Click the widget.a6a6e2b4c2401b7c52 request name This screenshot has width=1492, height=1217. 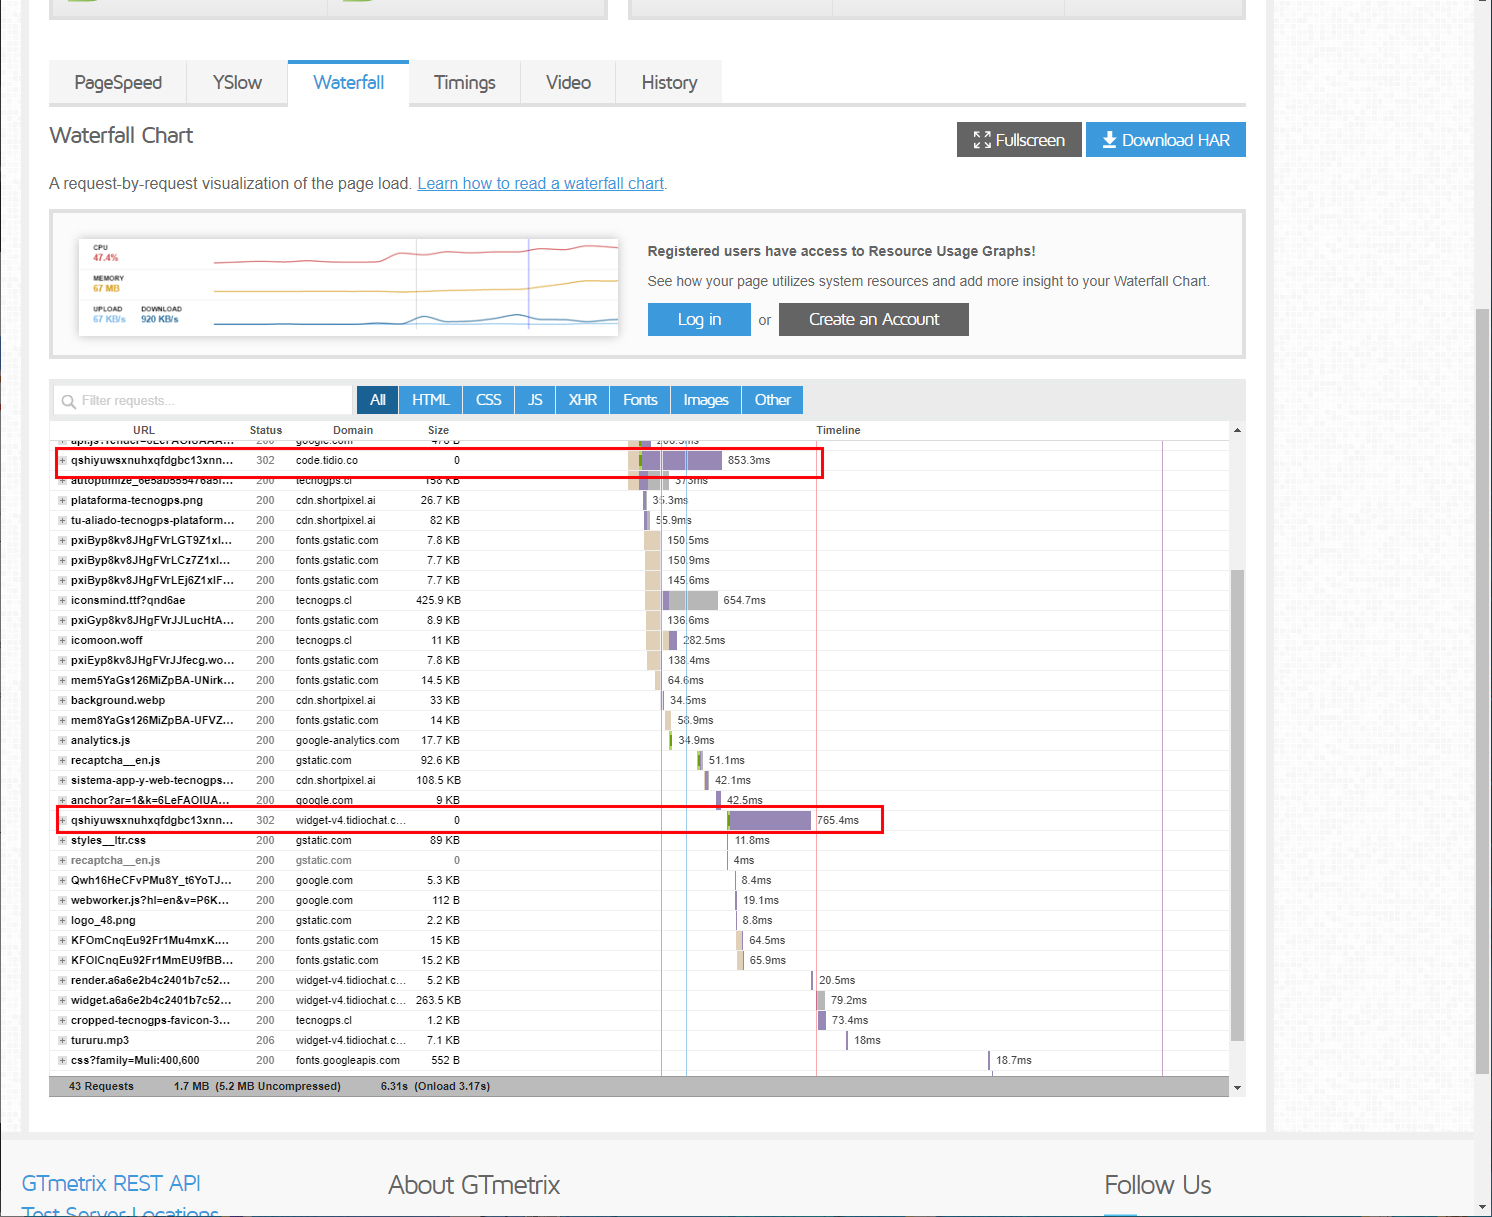tap(151, 1000)
